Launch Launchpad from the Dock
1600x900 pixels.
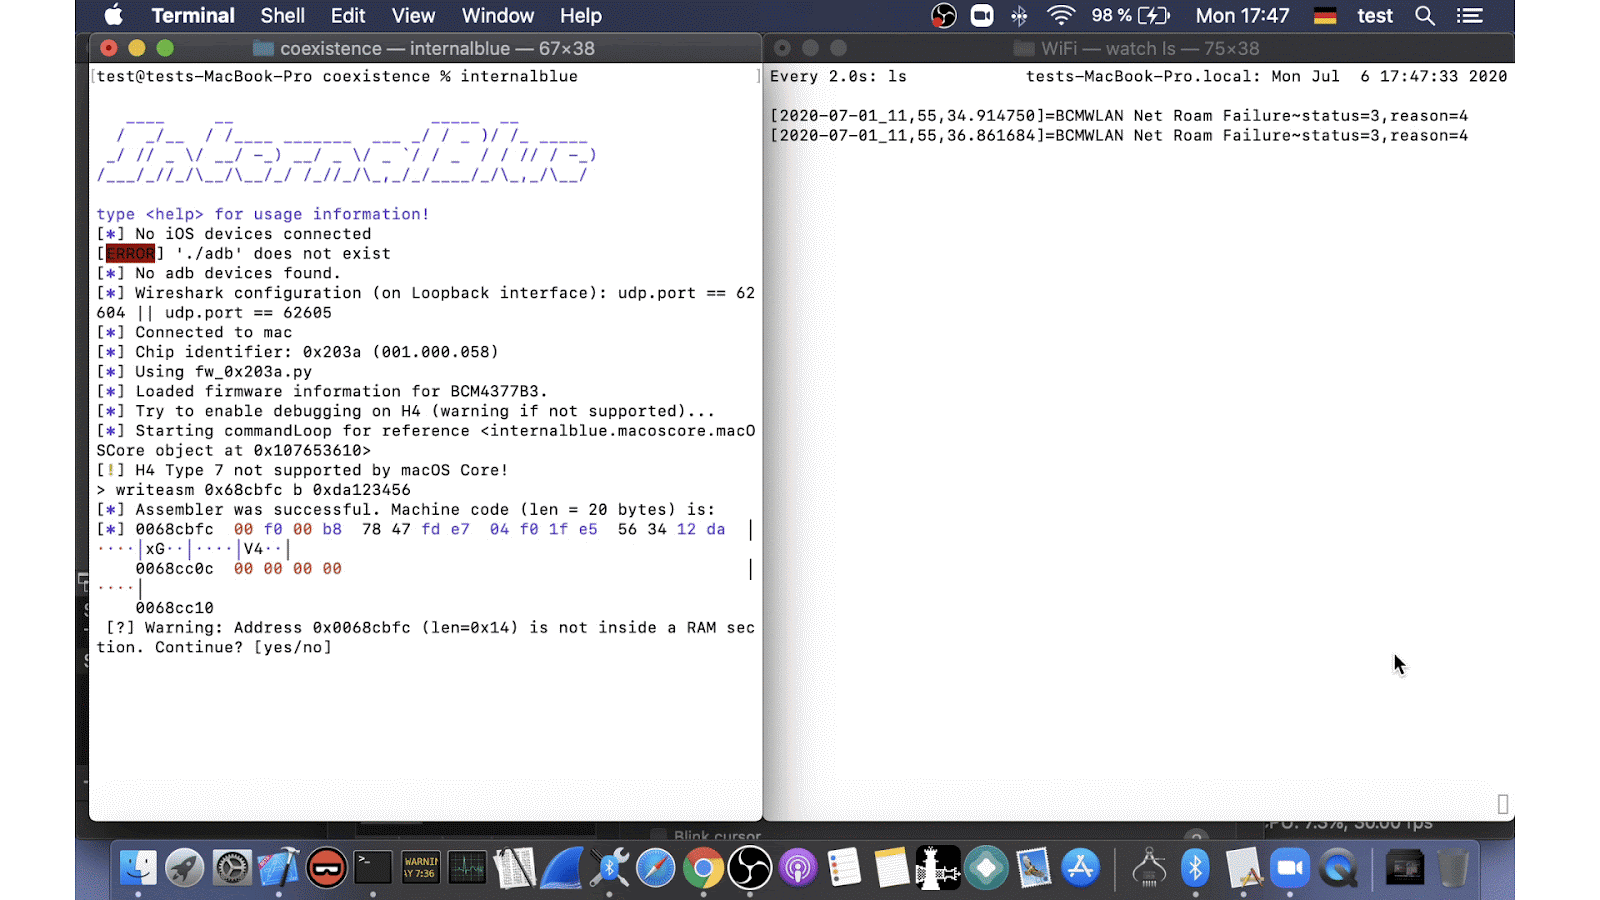tap(185, 867)
